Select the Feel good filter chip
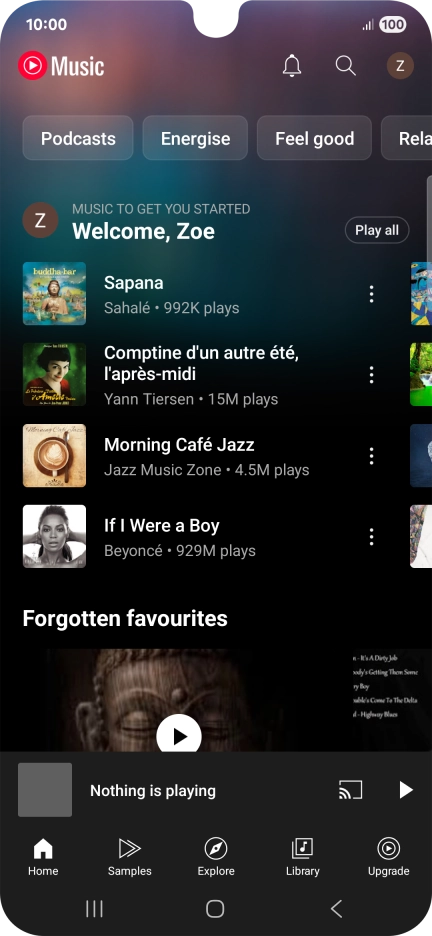Image resolution: width=432 pixels, height=936 pixels. (x=314, y=138)
